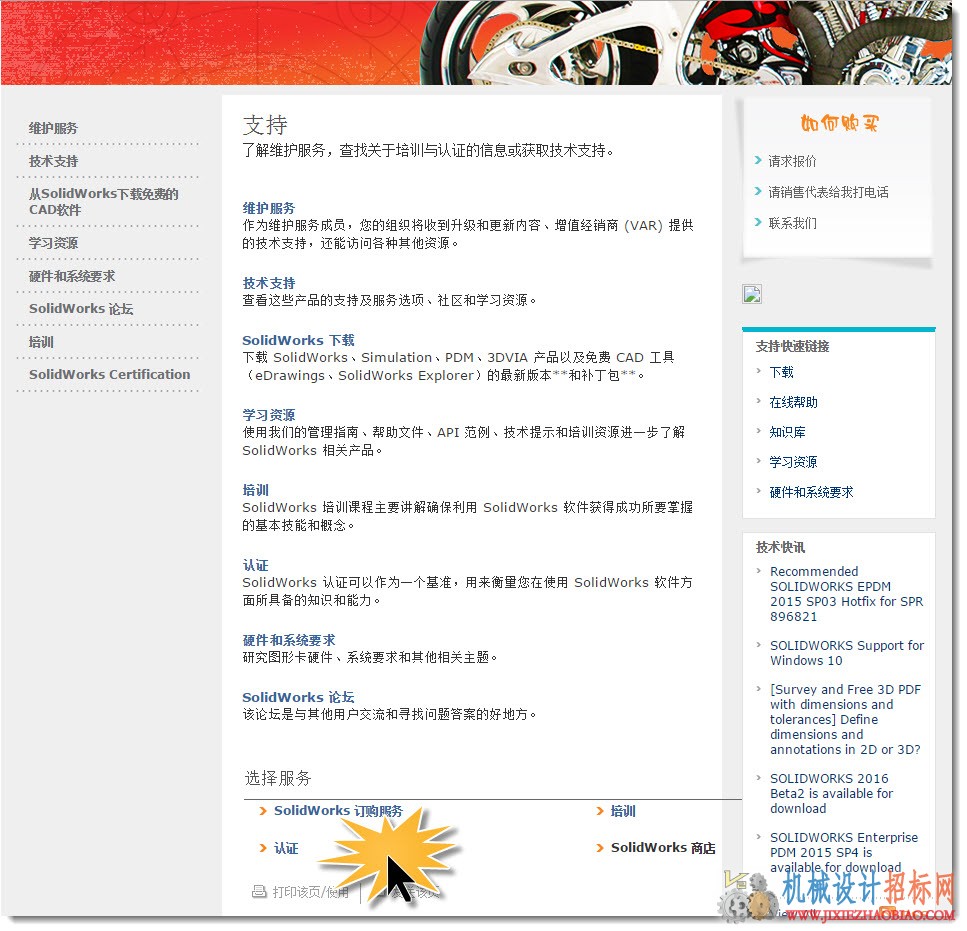Open 在线帮助 quick link
Viewport: 967px width, 931px height.
794,403
